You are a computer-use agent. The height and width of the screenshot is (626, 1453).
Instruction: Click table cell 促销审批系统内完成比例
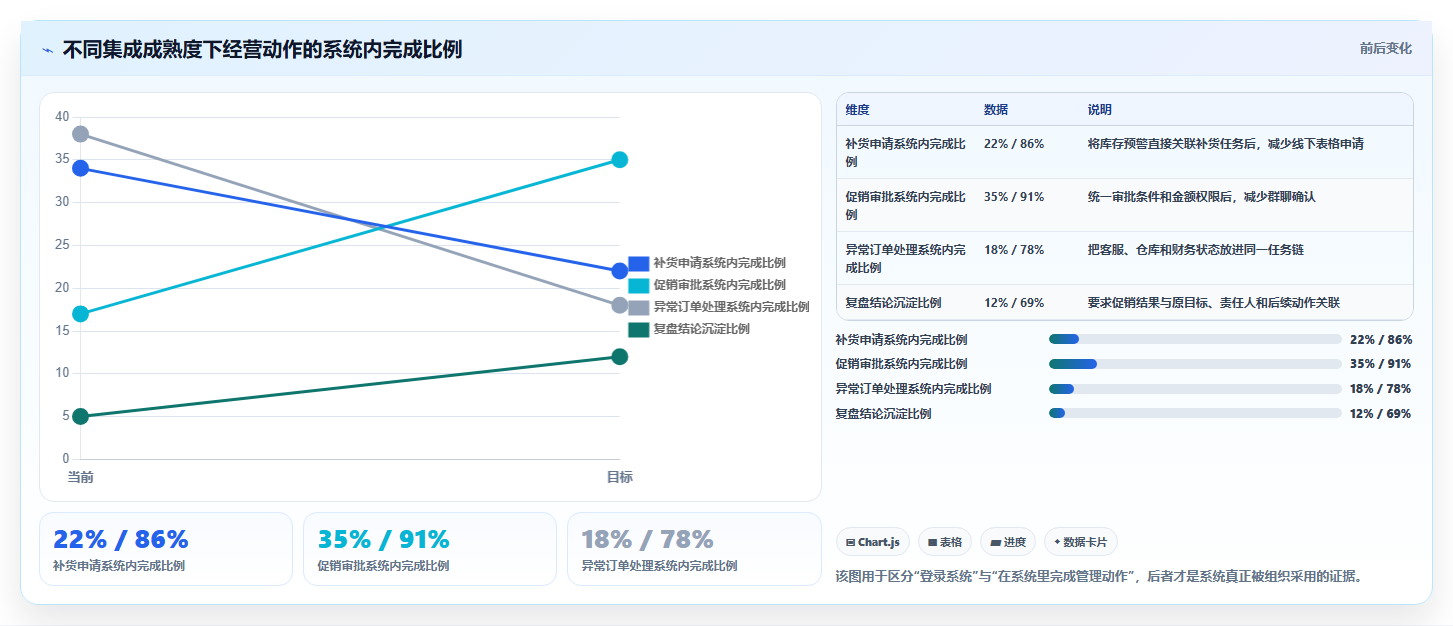point(906,206)
